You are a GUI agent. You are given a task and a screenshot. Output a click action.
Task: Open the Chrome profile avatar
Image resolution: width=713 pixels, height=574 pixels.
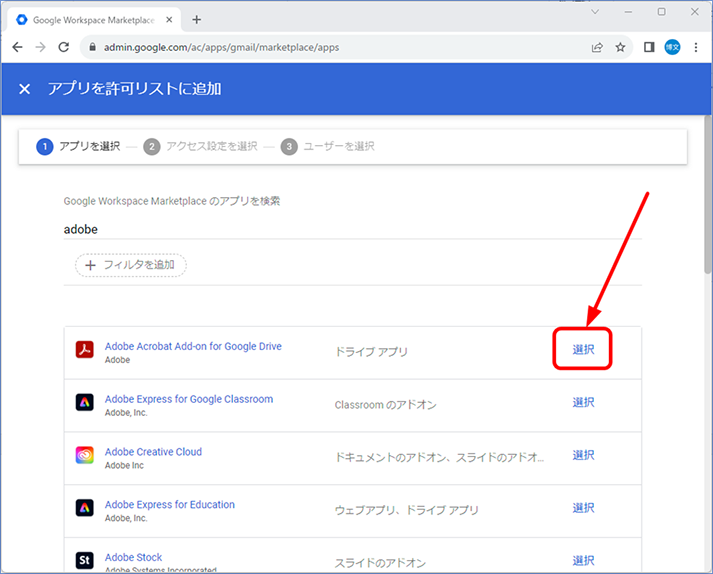[673, 47]
